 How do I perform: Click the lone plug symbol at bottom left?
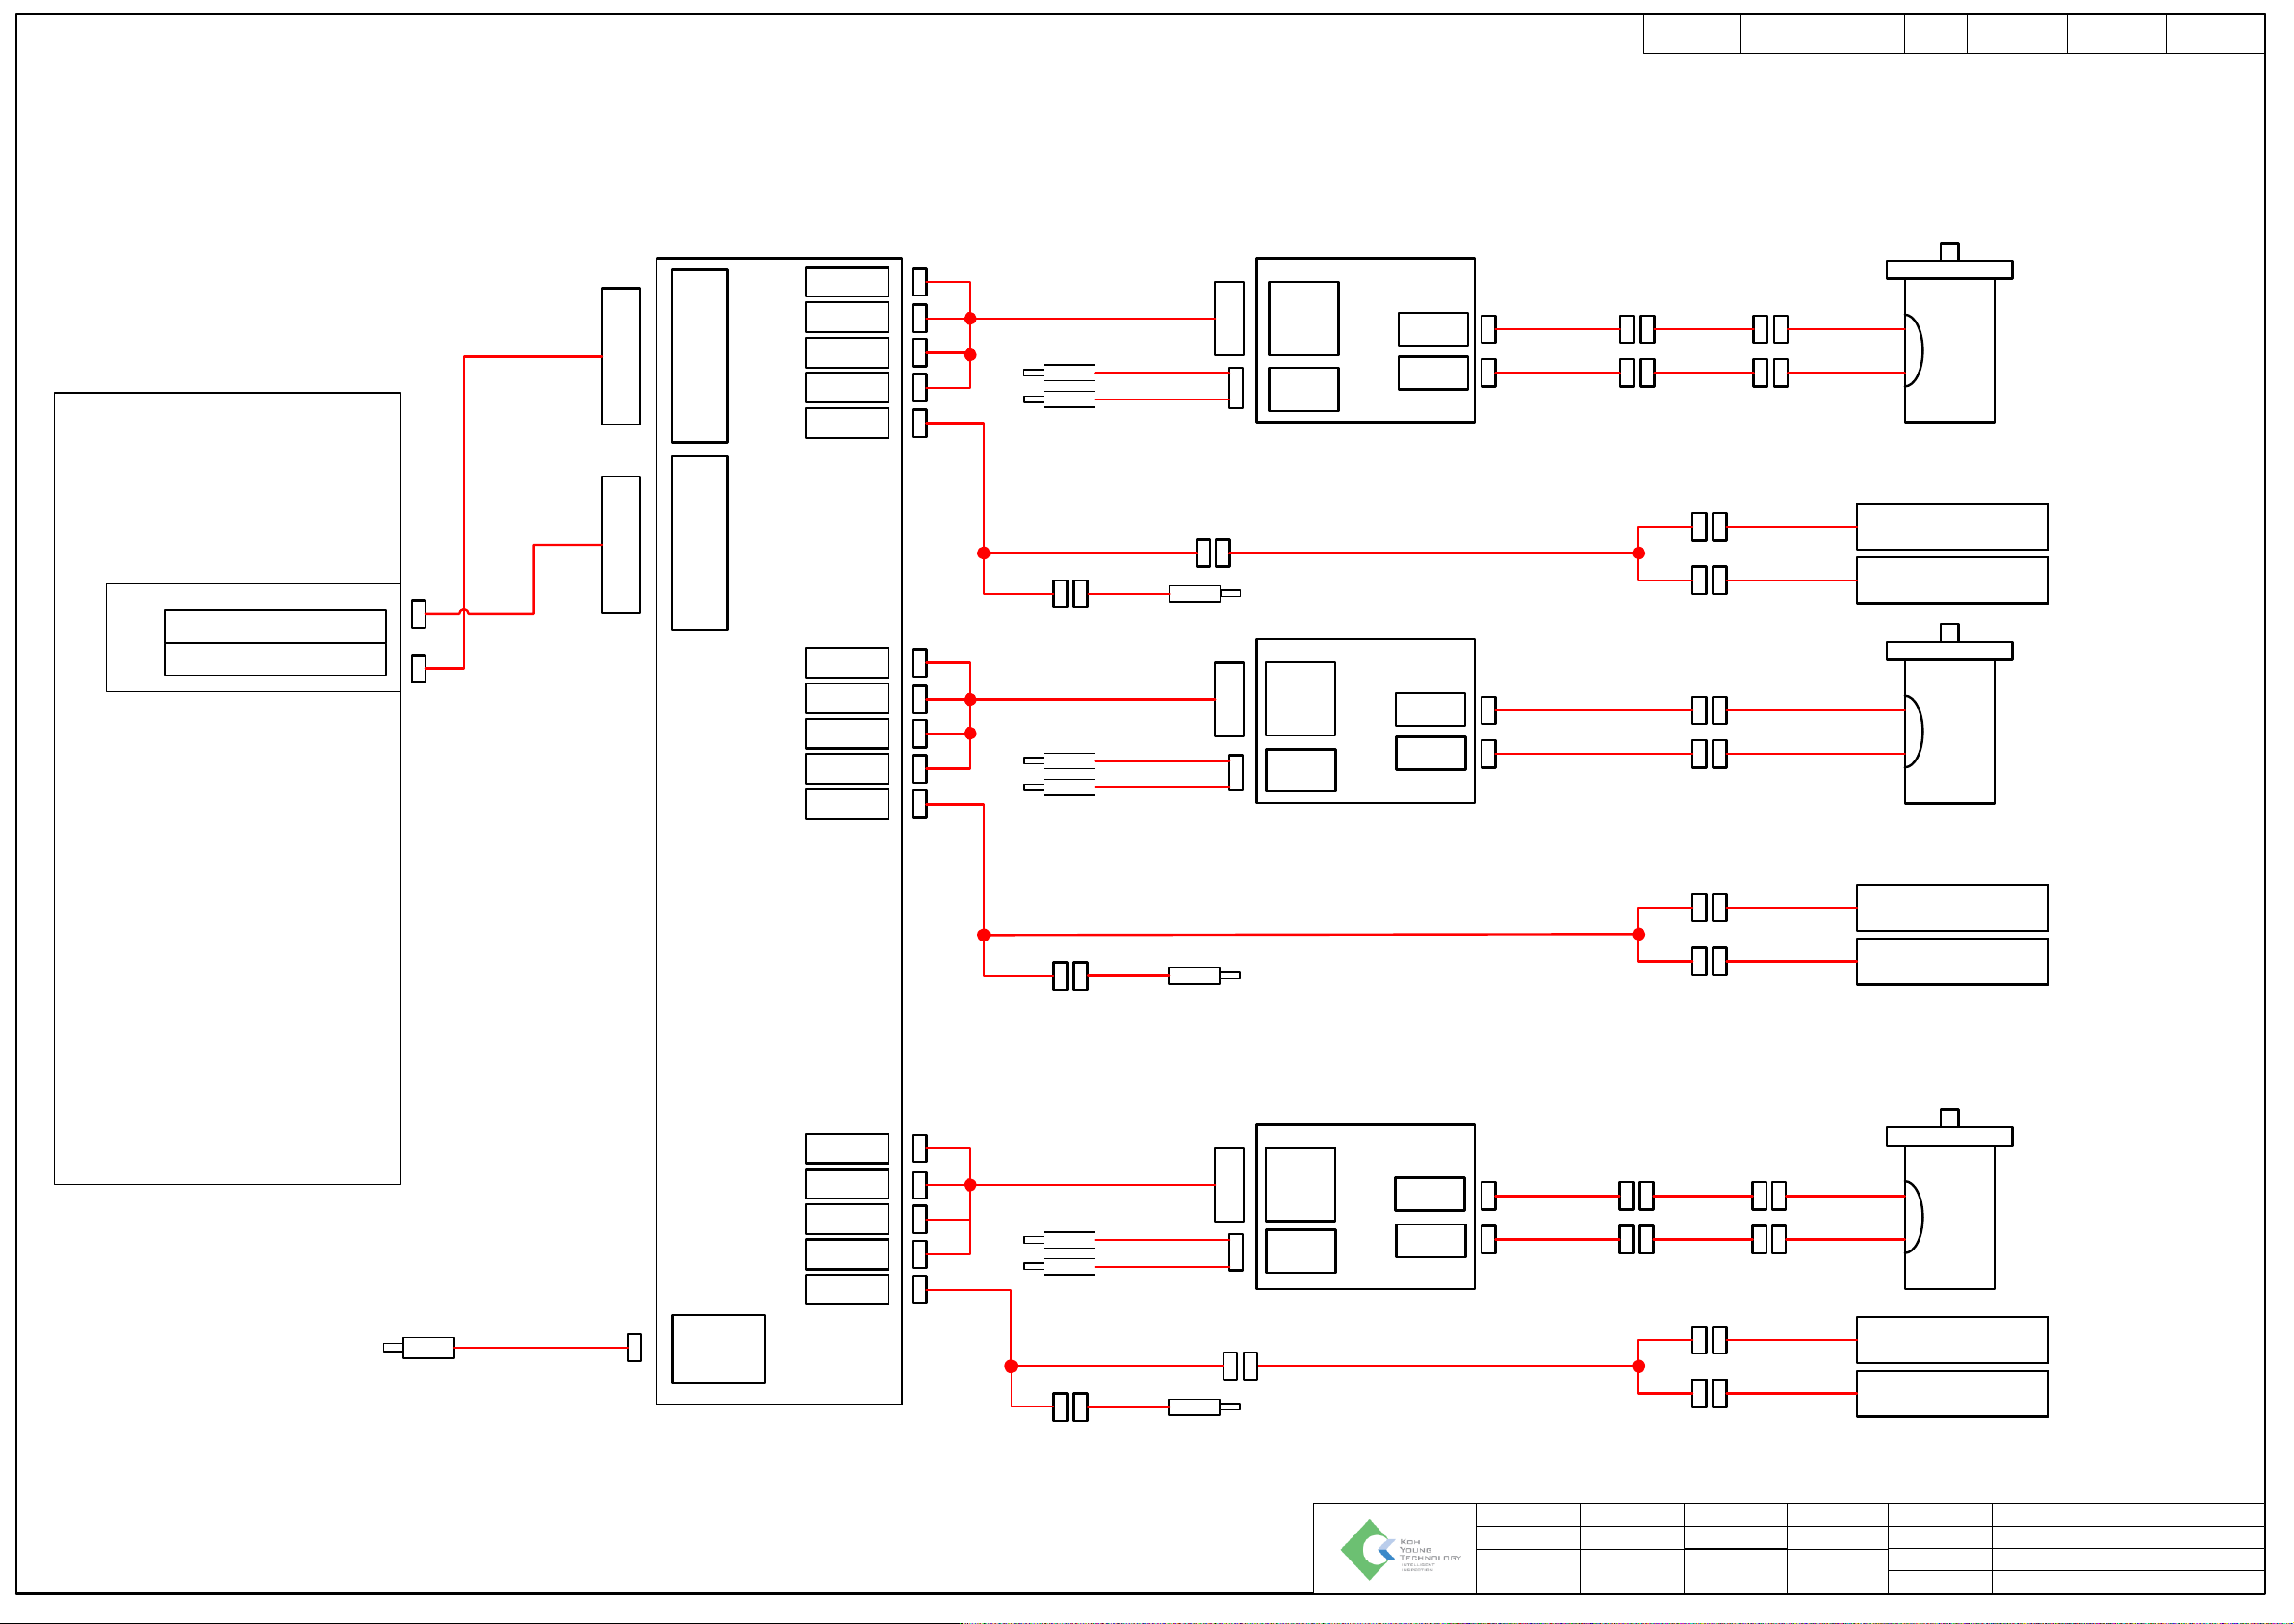pos(427,1347)
